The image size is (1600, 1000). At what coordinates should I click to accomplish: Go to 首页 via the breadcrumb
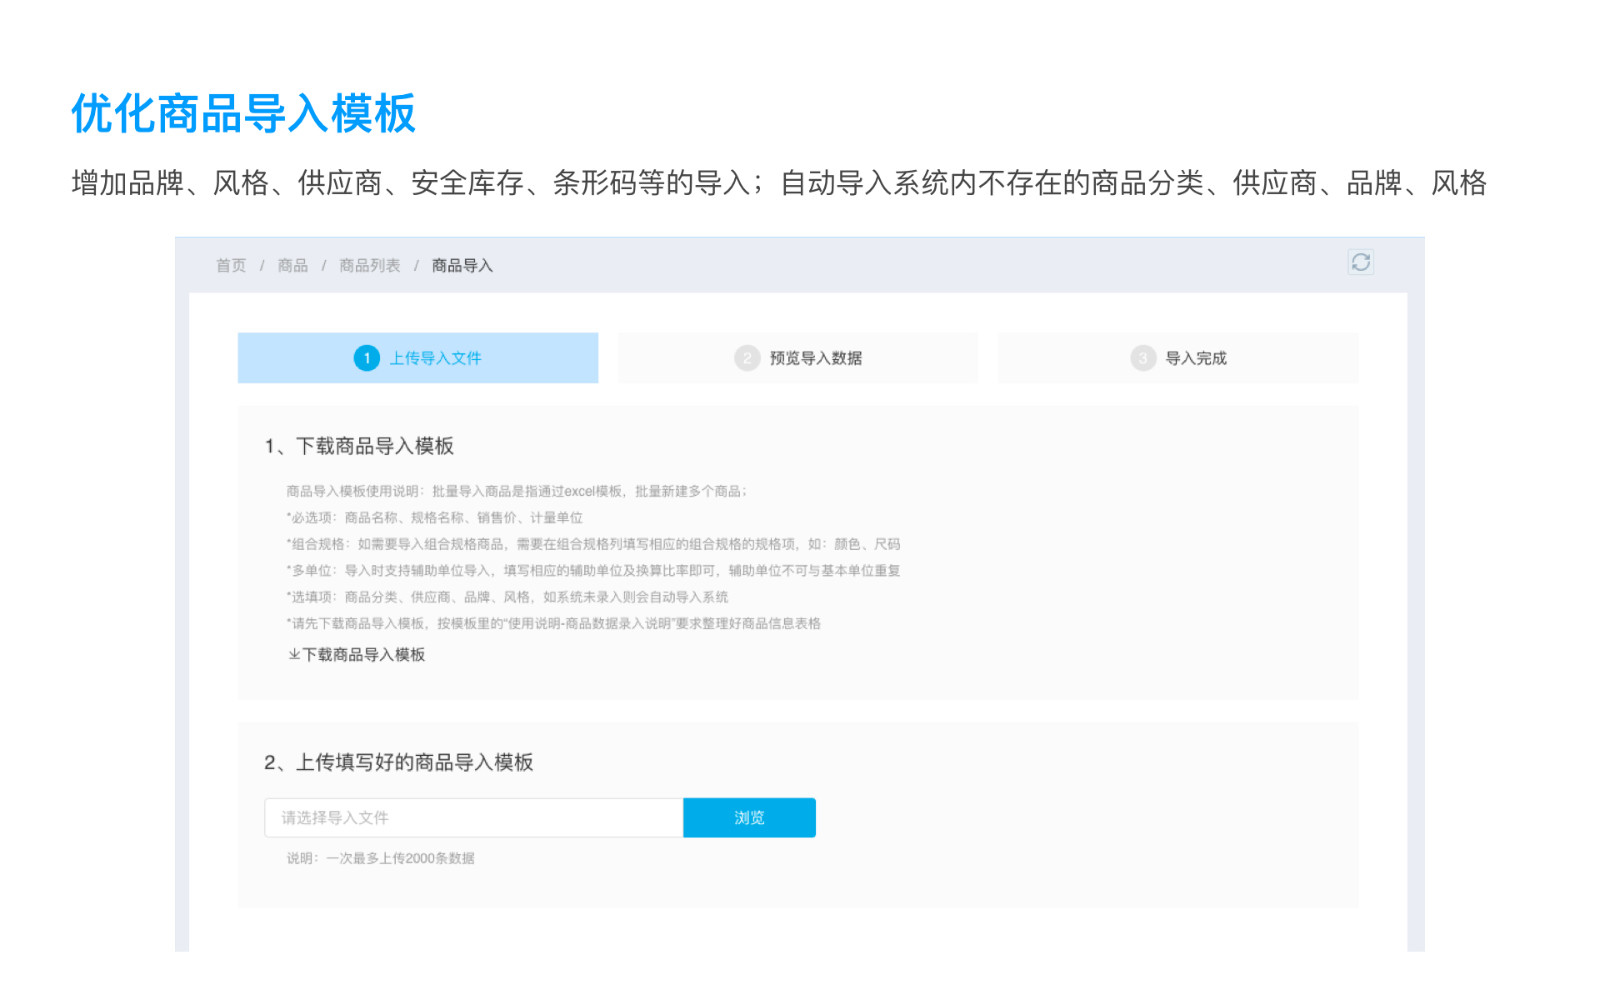coord(231,265)
